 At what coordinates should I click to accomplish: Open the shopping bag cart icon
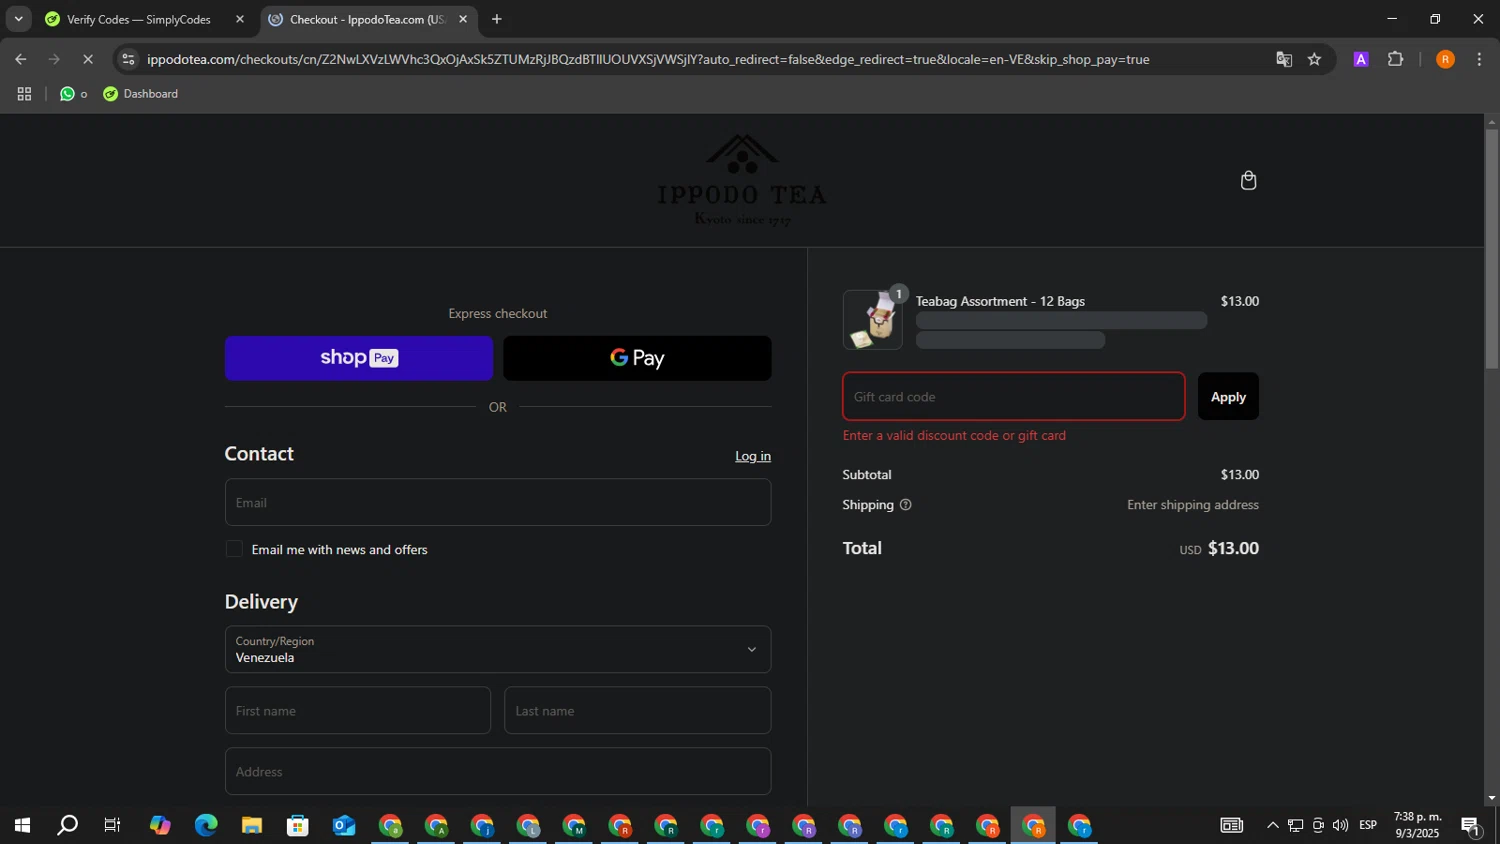click(x=1248, y=180)
